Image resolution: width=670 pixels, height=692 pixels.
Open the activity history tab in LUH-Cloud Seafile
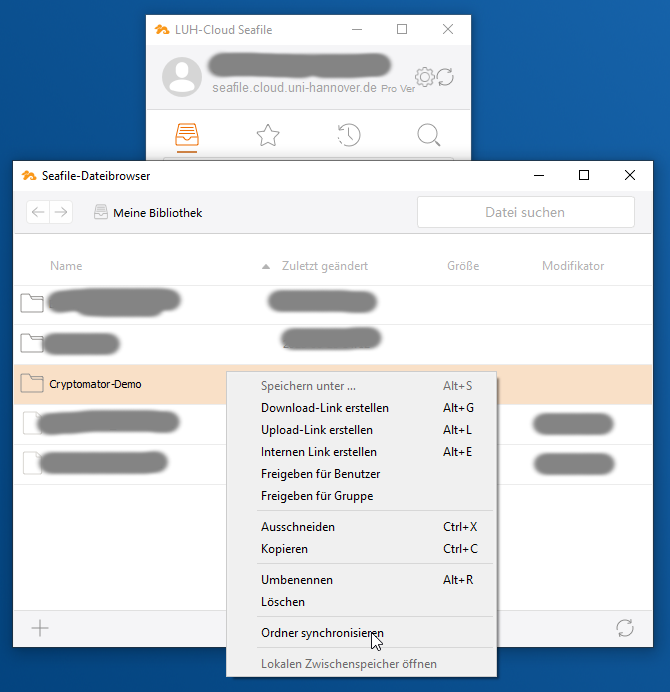coord(349,135)
